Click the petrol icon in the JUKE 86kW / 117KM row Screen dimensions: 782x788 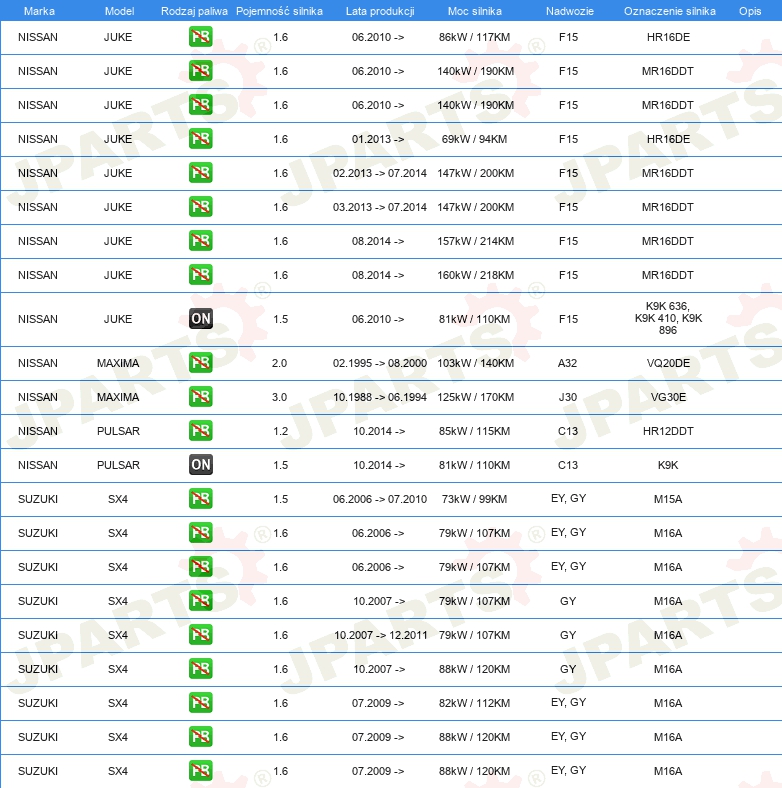click(x=201, y=37)
